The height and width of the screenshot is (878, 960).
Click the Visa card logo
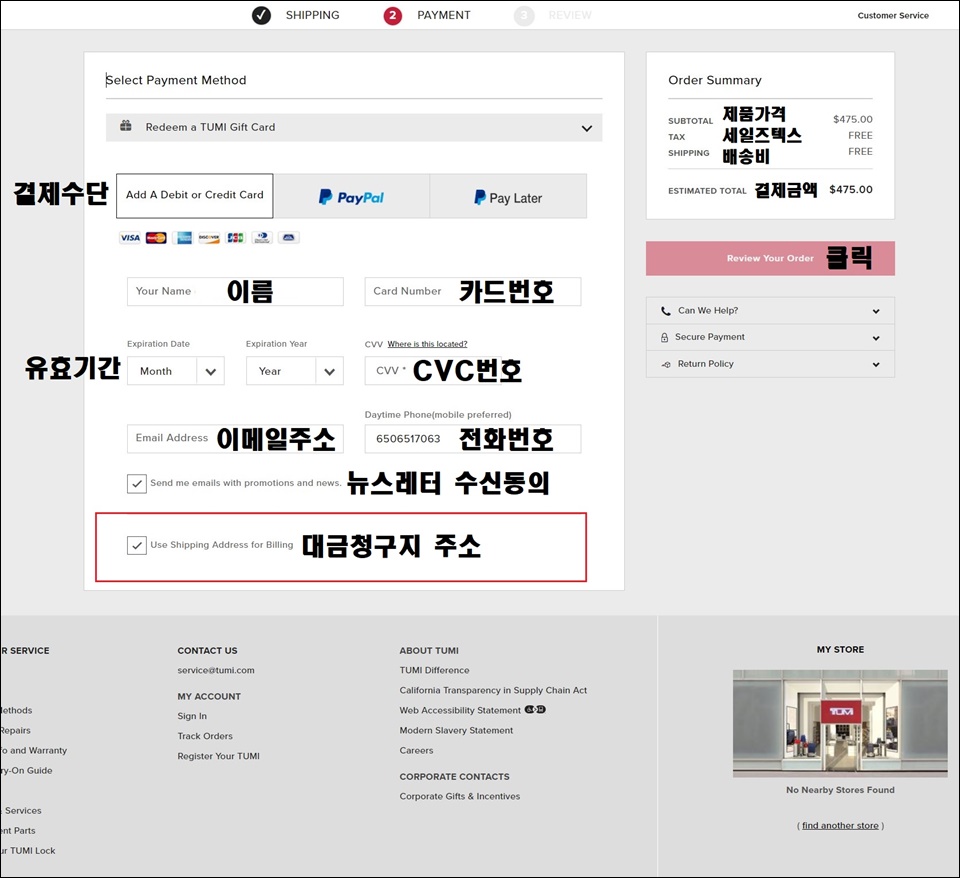(x=130, y=238)
